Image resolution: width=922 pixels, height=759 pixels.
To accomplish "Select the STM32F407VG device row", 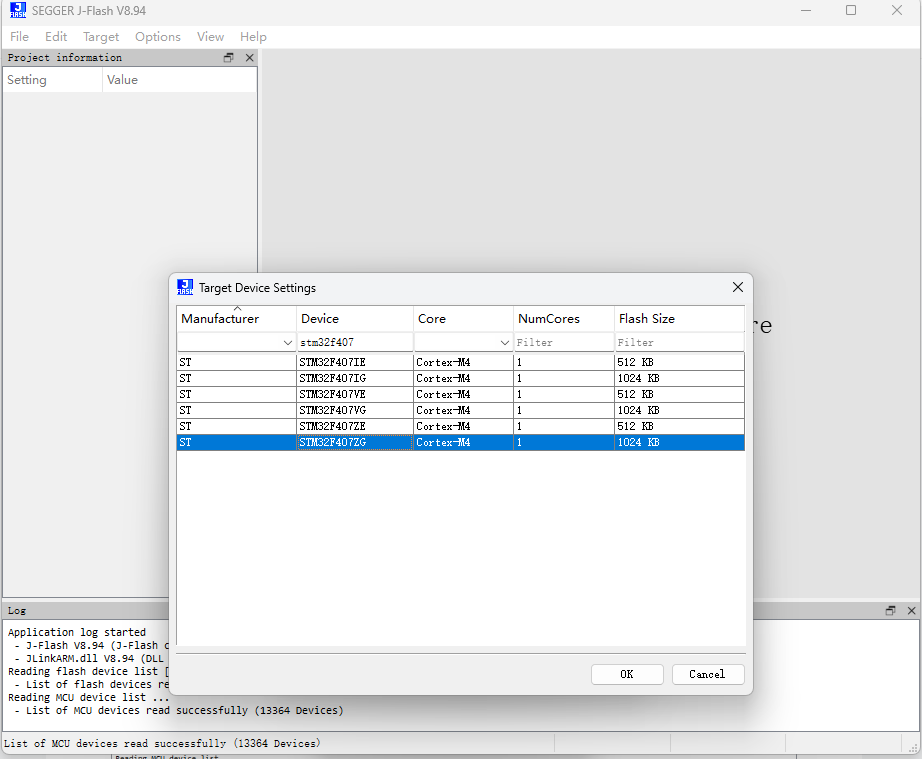I will [x=460, y=410].
